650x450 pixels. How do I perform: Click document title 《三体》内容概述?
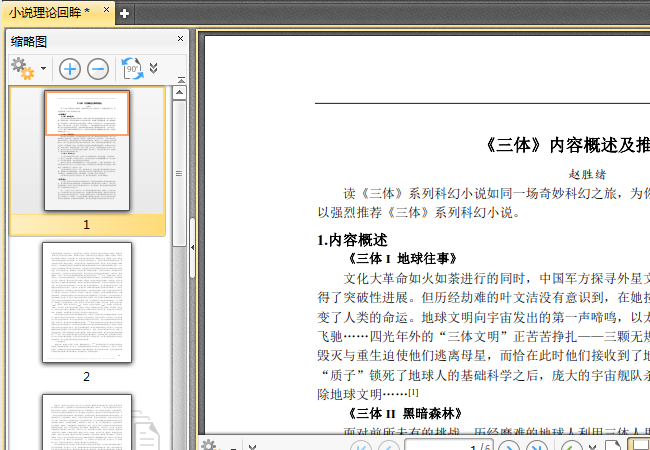pyautogui.click(x=567, y=145)
